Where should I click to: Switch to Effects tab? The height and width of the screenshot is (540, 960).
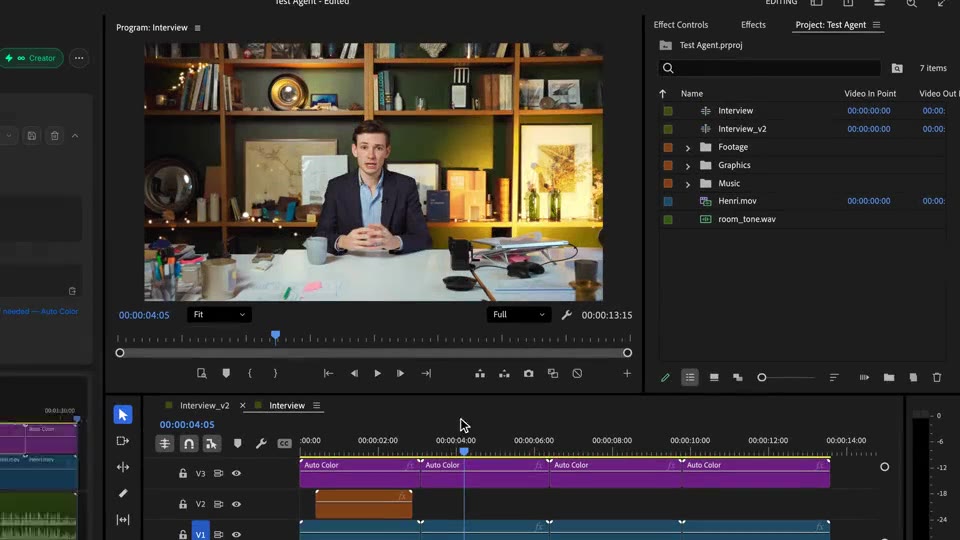(753, 25)
